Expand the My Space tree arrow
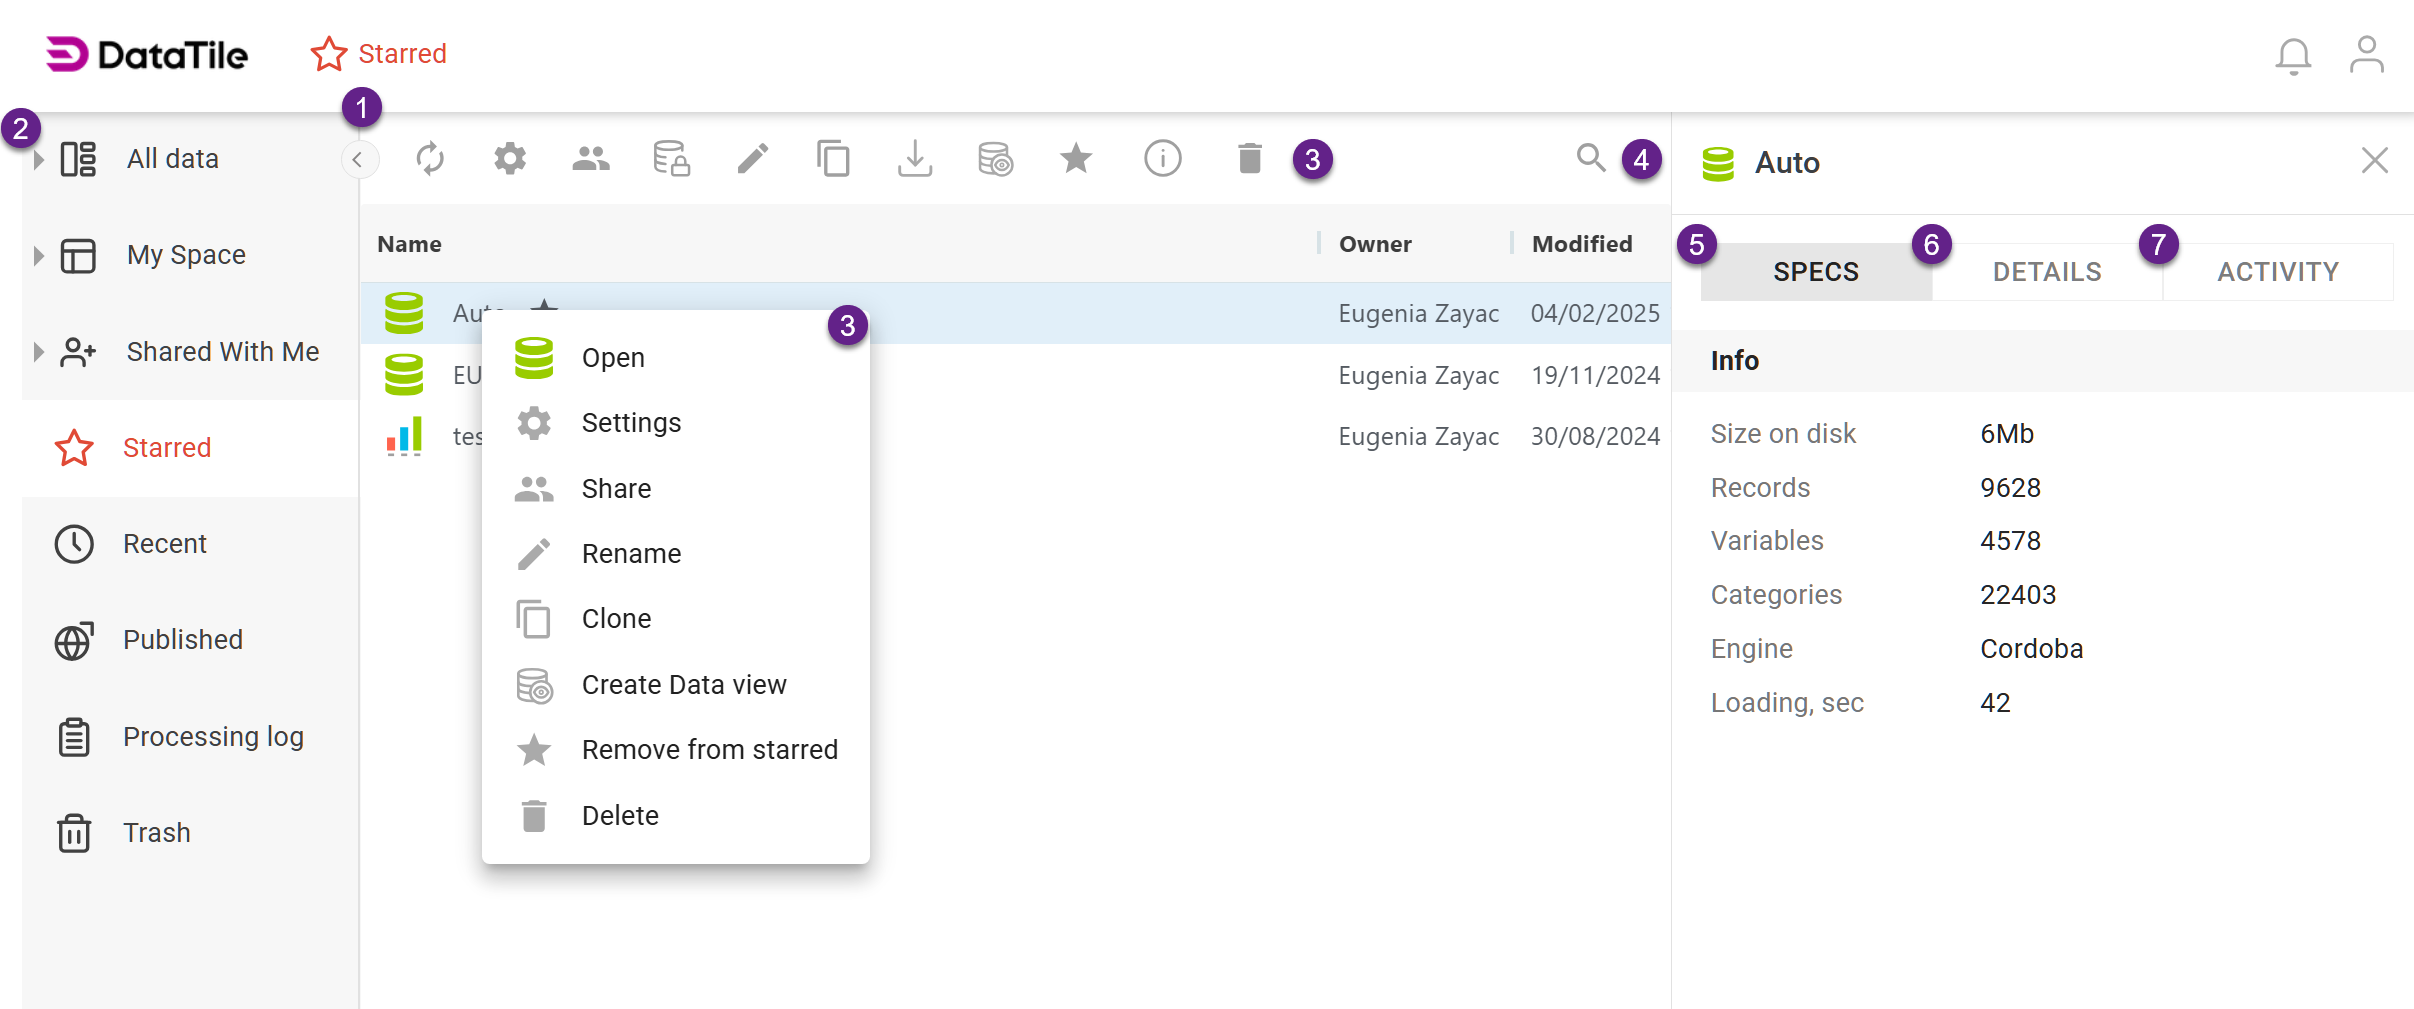 coord(39,256)
